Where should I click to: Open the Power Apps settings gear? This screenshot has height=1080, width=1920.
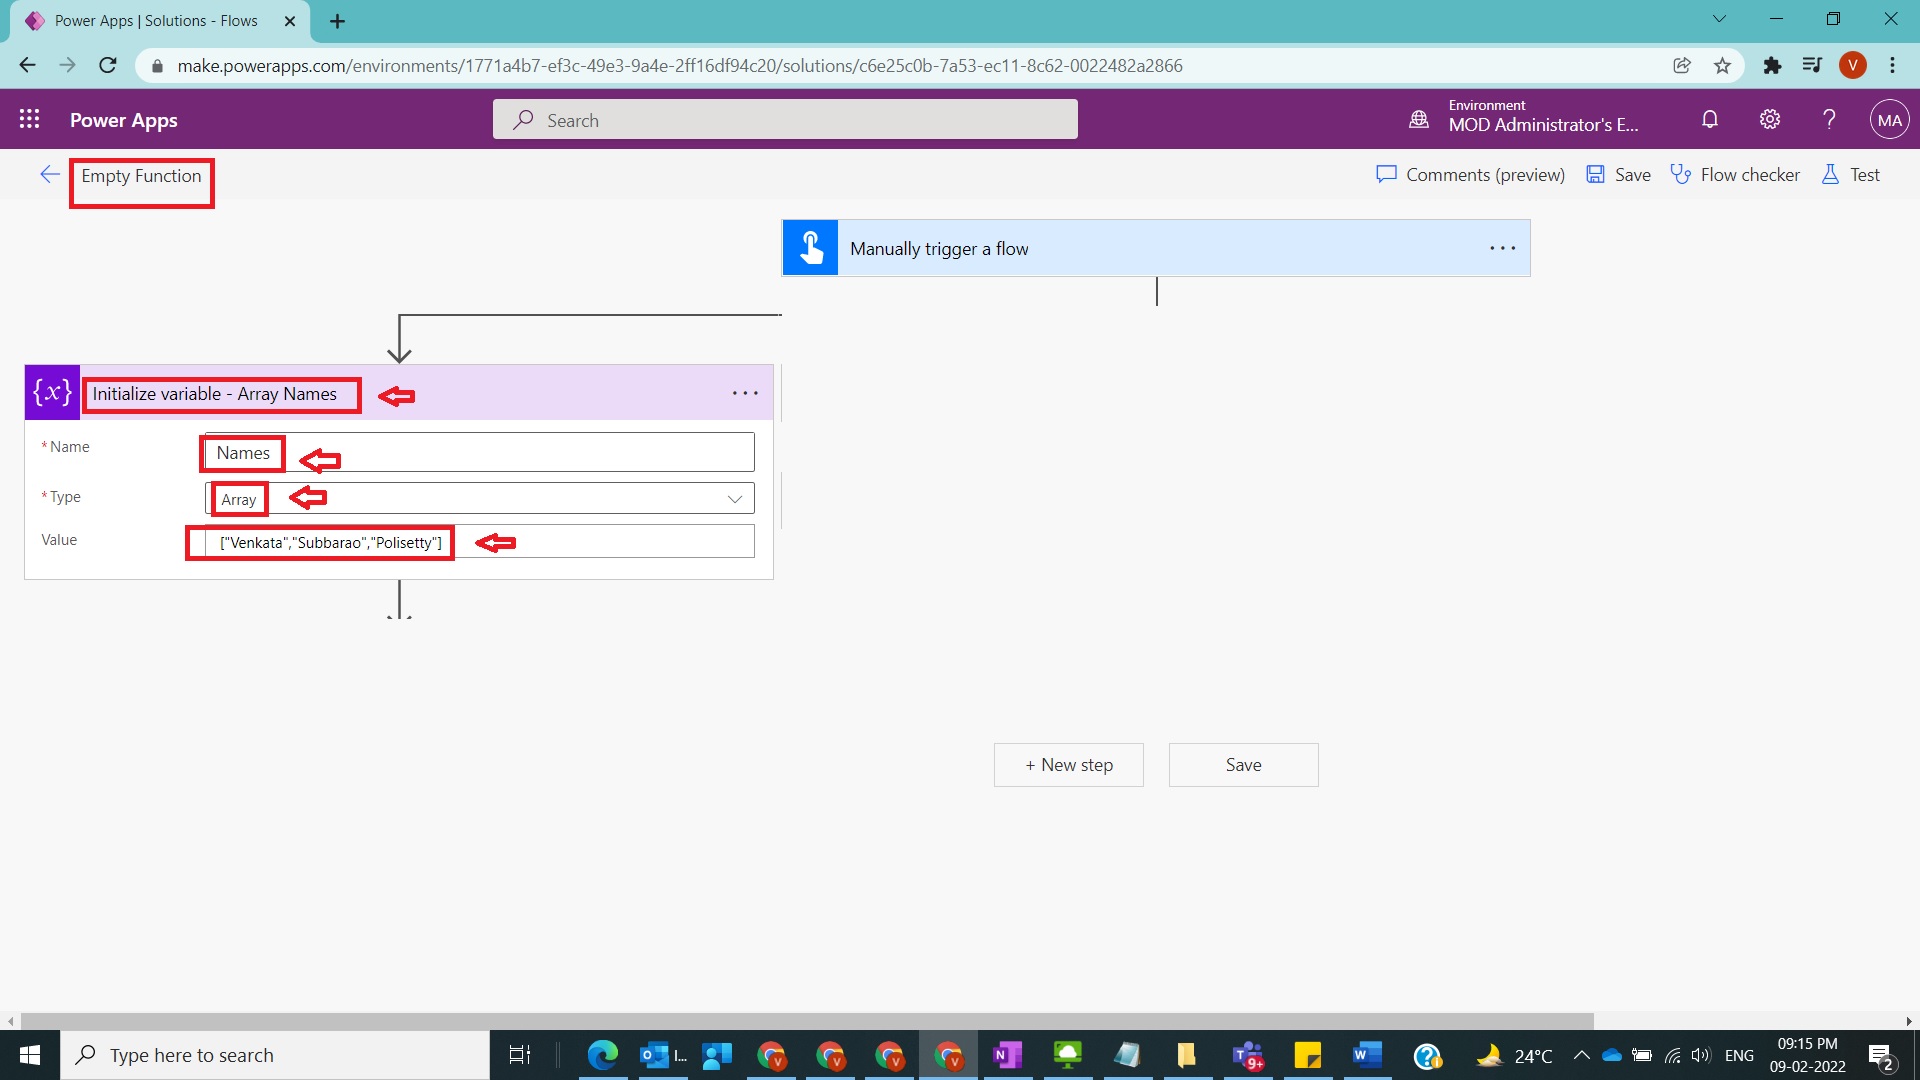click(1769, 118)
